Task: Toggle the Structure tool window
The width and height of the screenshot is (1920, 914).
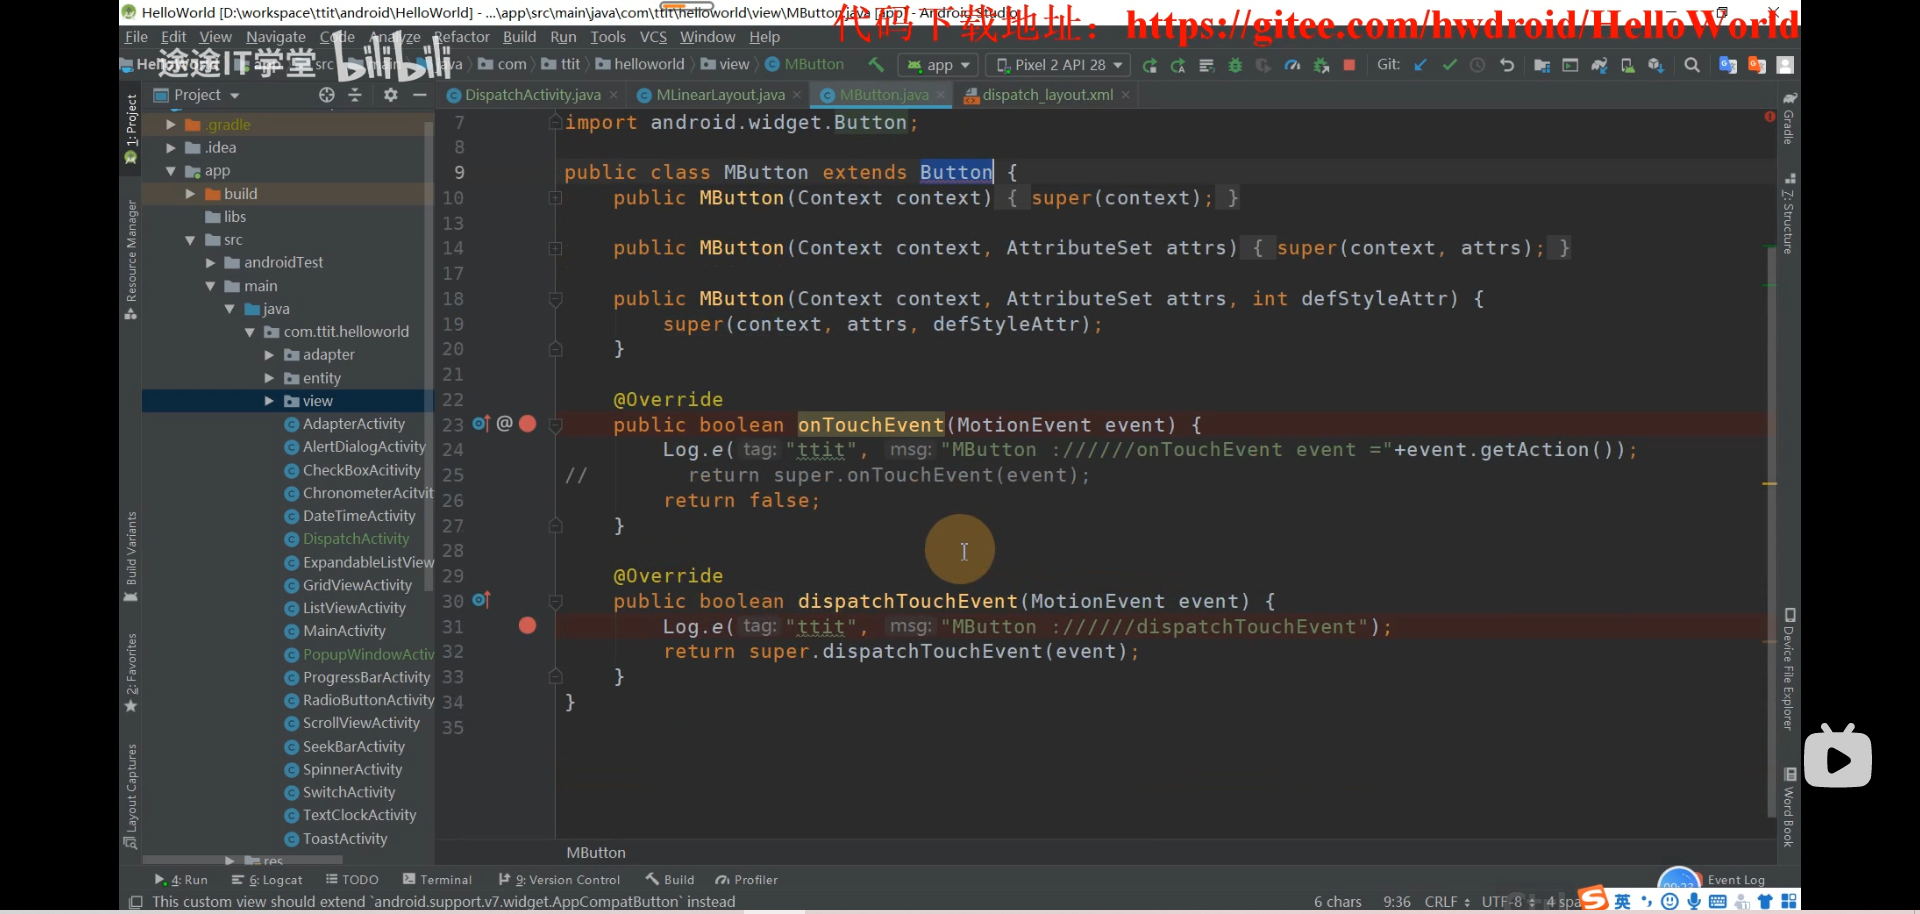Action: tap(1789, 214)
